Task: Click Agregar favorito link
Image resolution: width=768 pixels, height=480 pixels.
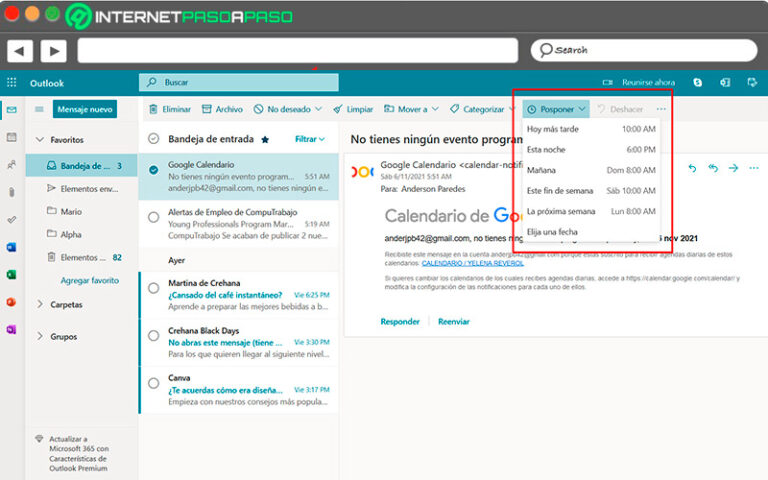Action: pyautogui.click(x=90, y=280)
